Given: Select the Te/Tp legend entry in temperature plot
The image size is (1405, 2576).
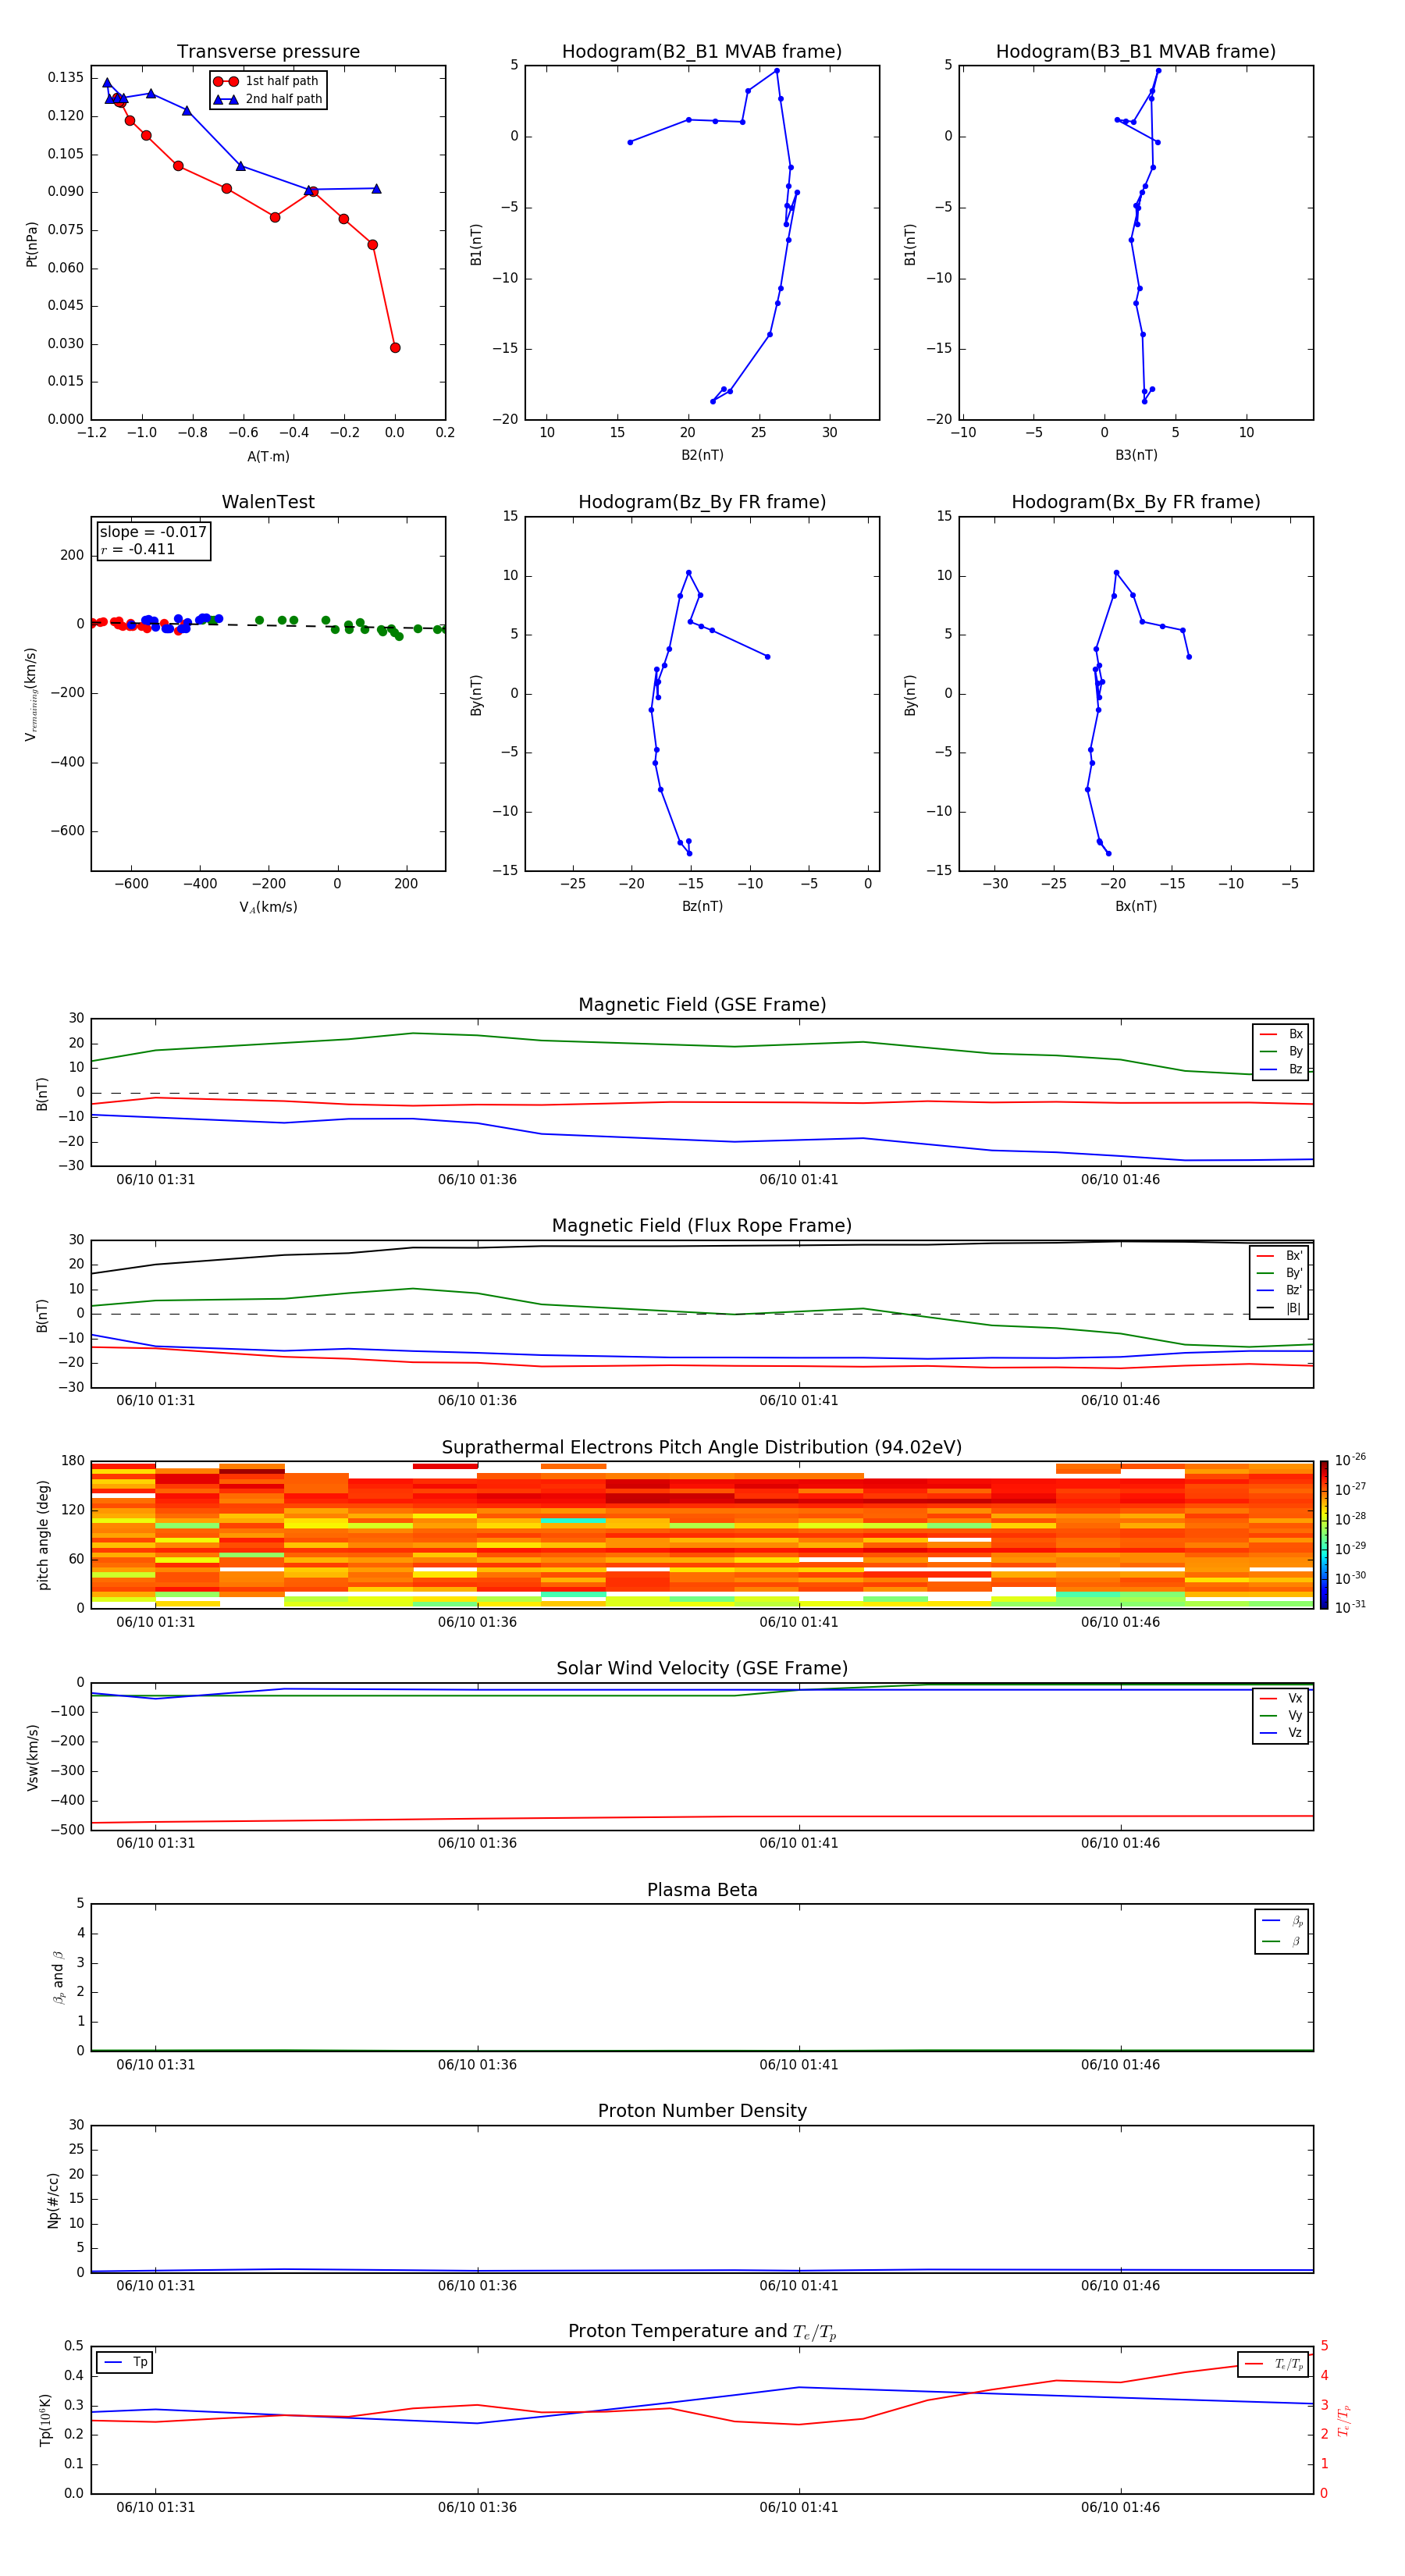Looking at the screenshot, I should point(1274,2364).
